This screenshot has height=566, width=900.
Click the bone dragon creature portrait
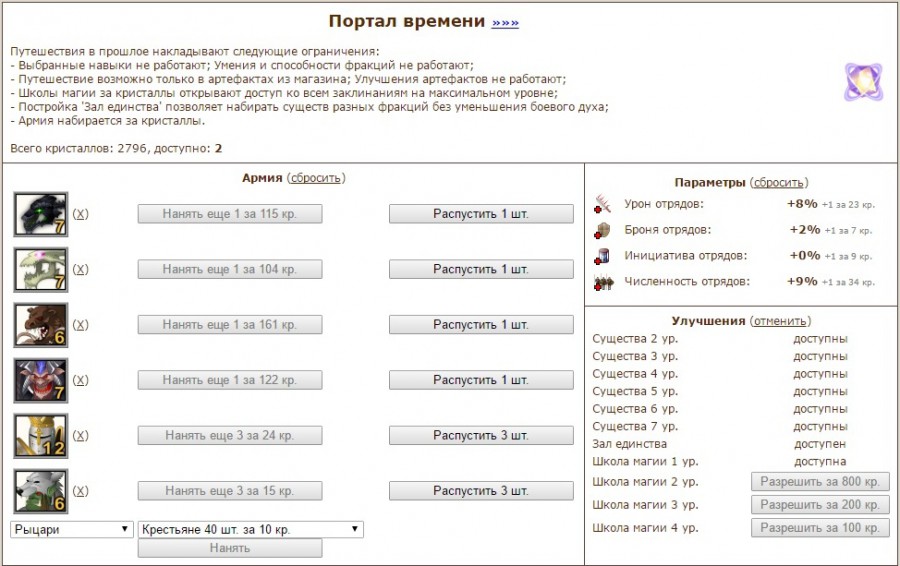[41, 269]
